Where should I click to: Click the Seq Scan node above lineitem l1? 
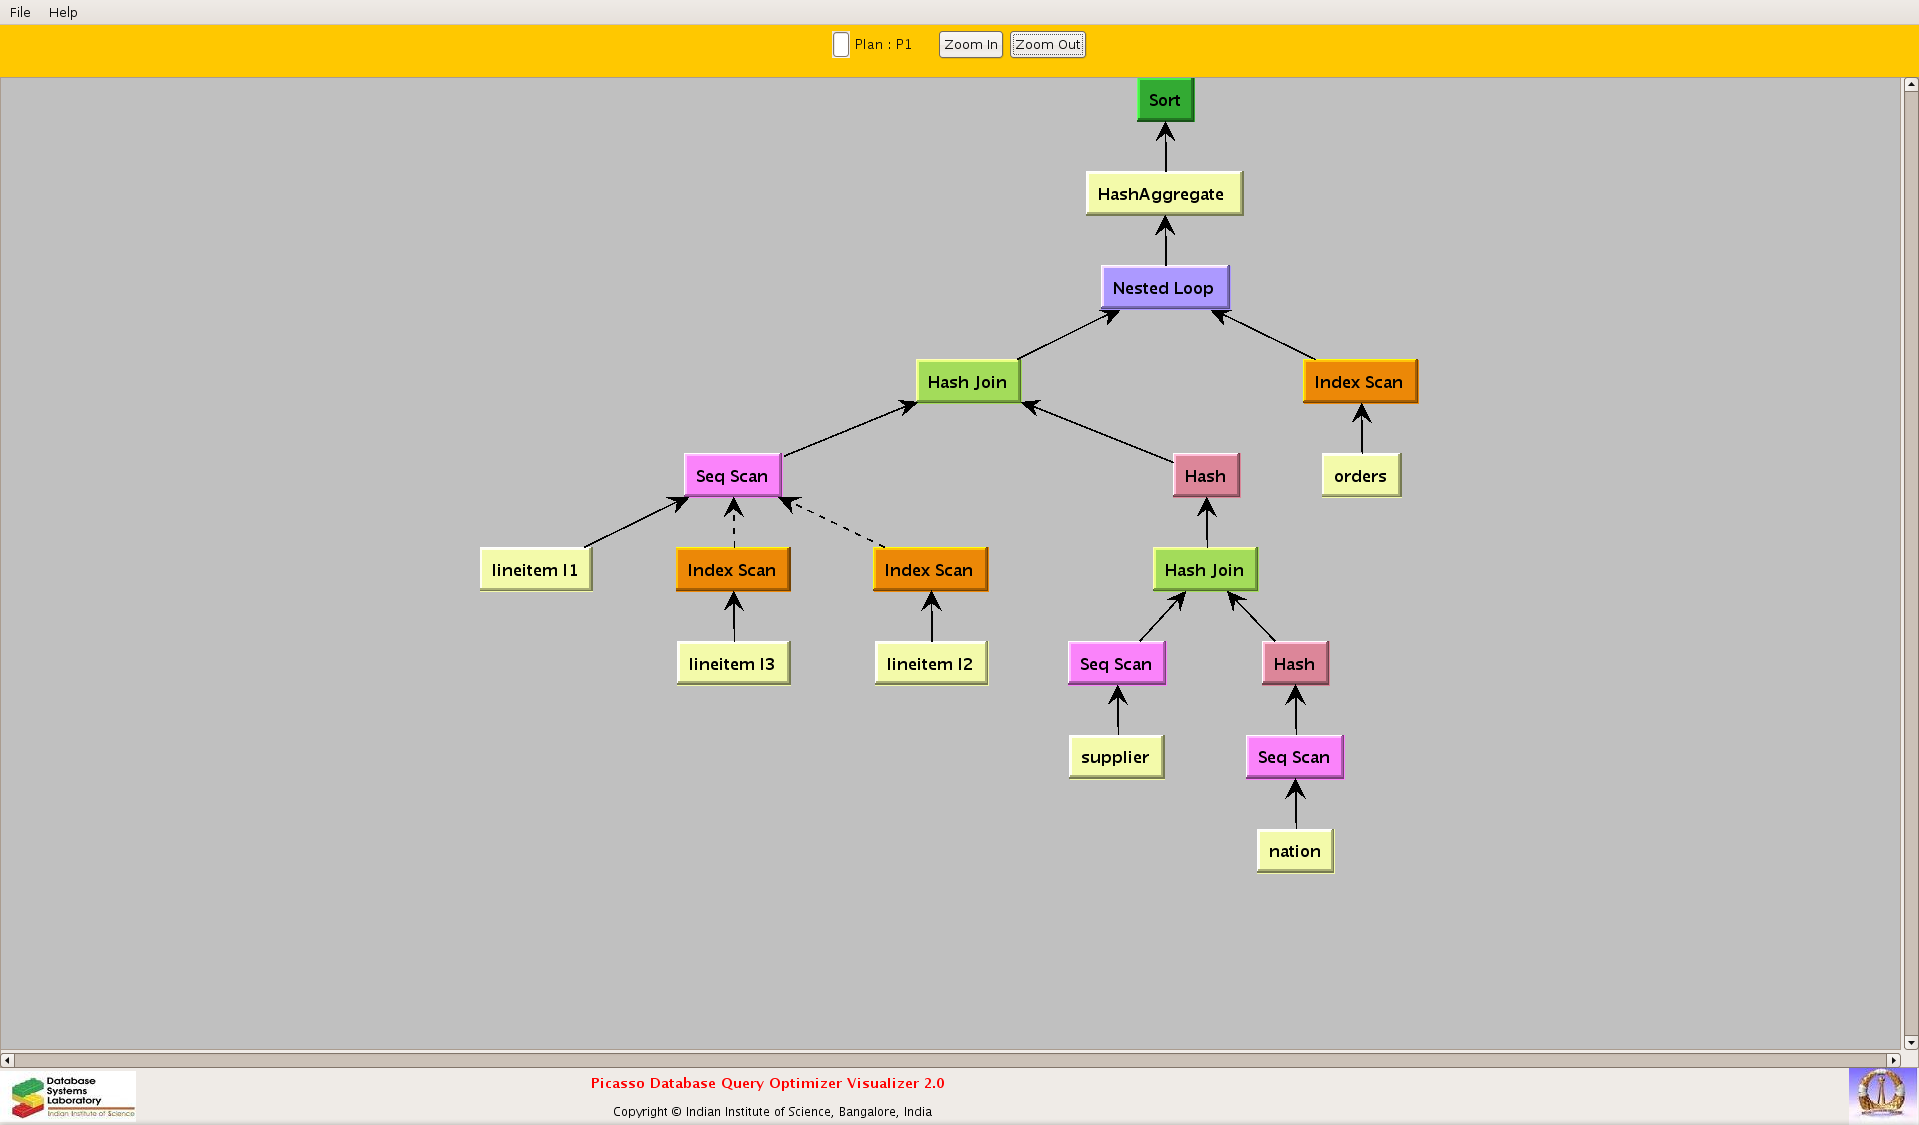pyautogui.click(x=732, y=476)
